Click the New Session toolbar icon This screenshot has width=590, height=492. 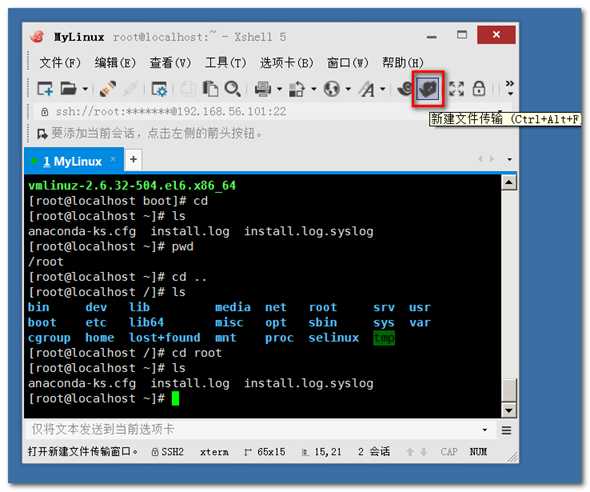tap(45, 89)
